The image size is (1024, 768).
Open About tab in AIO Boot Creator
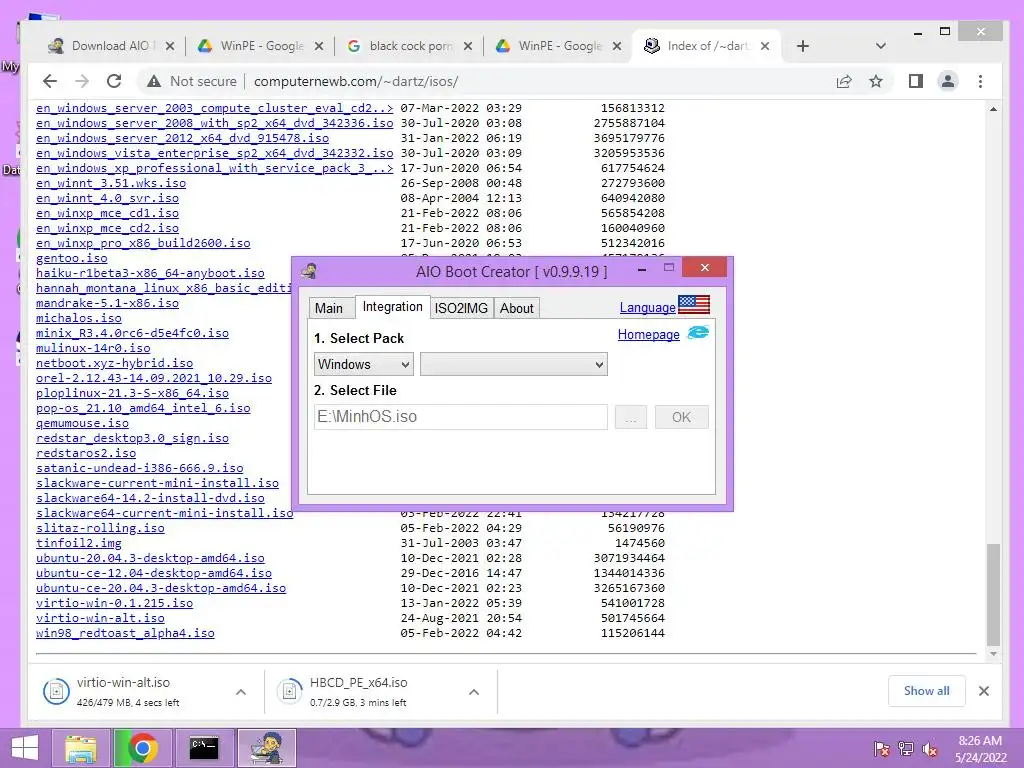[517, 308]
